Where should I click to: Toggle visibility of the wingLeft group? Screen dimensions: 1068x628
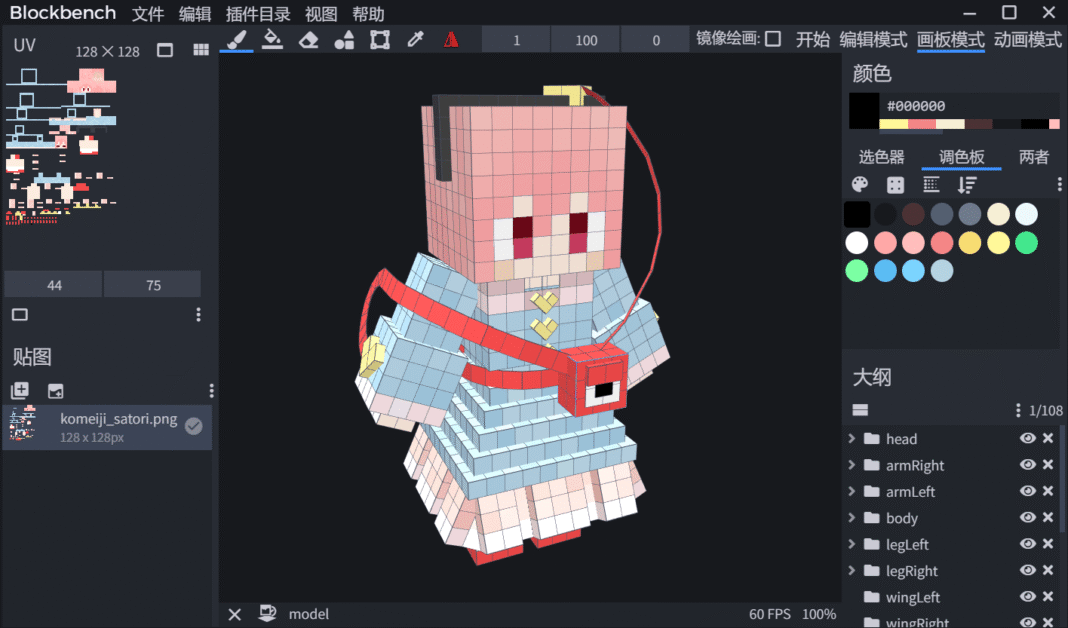click(1028, 597)
